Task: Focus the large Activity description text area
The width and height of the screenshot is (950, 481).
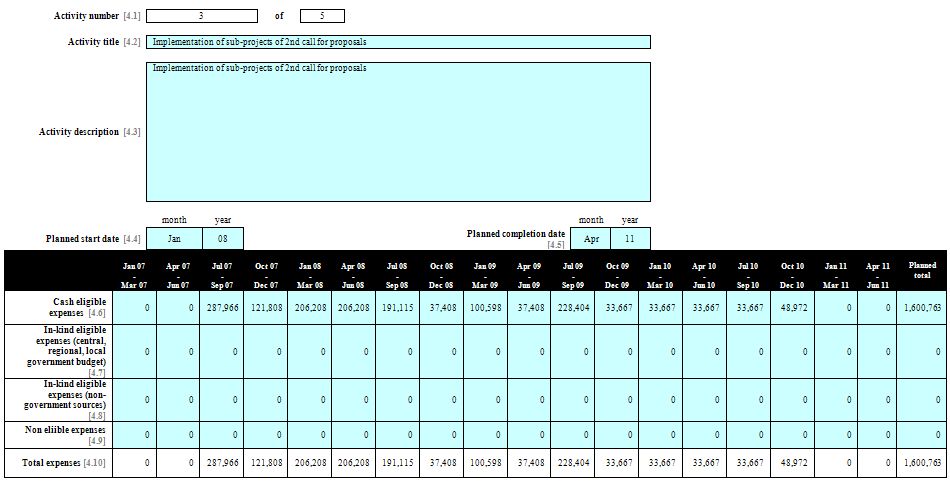Action: (x=398, y=132)
